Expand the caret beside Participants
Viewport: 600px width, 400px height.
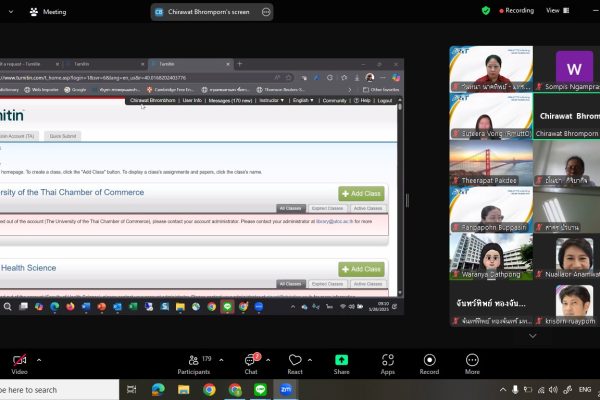point(221,360)
